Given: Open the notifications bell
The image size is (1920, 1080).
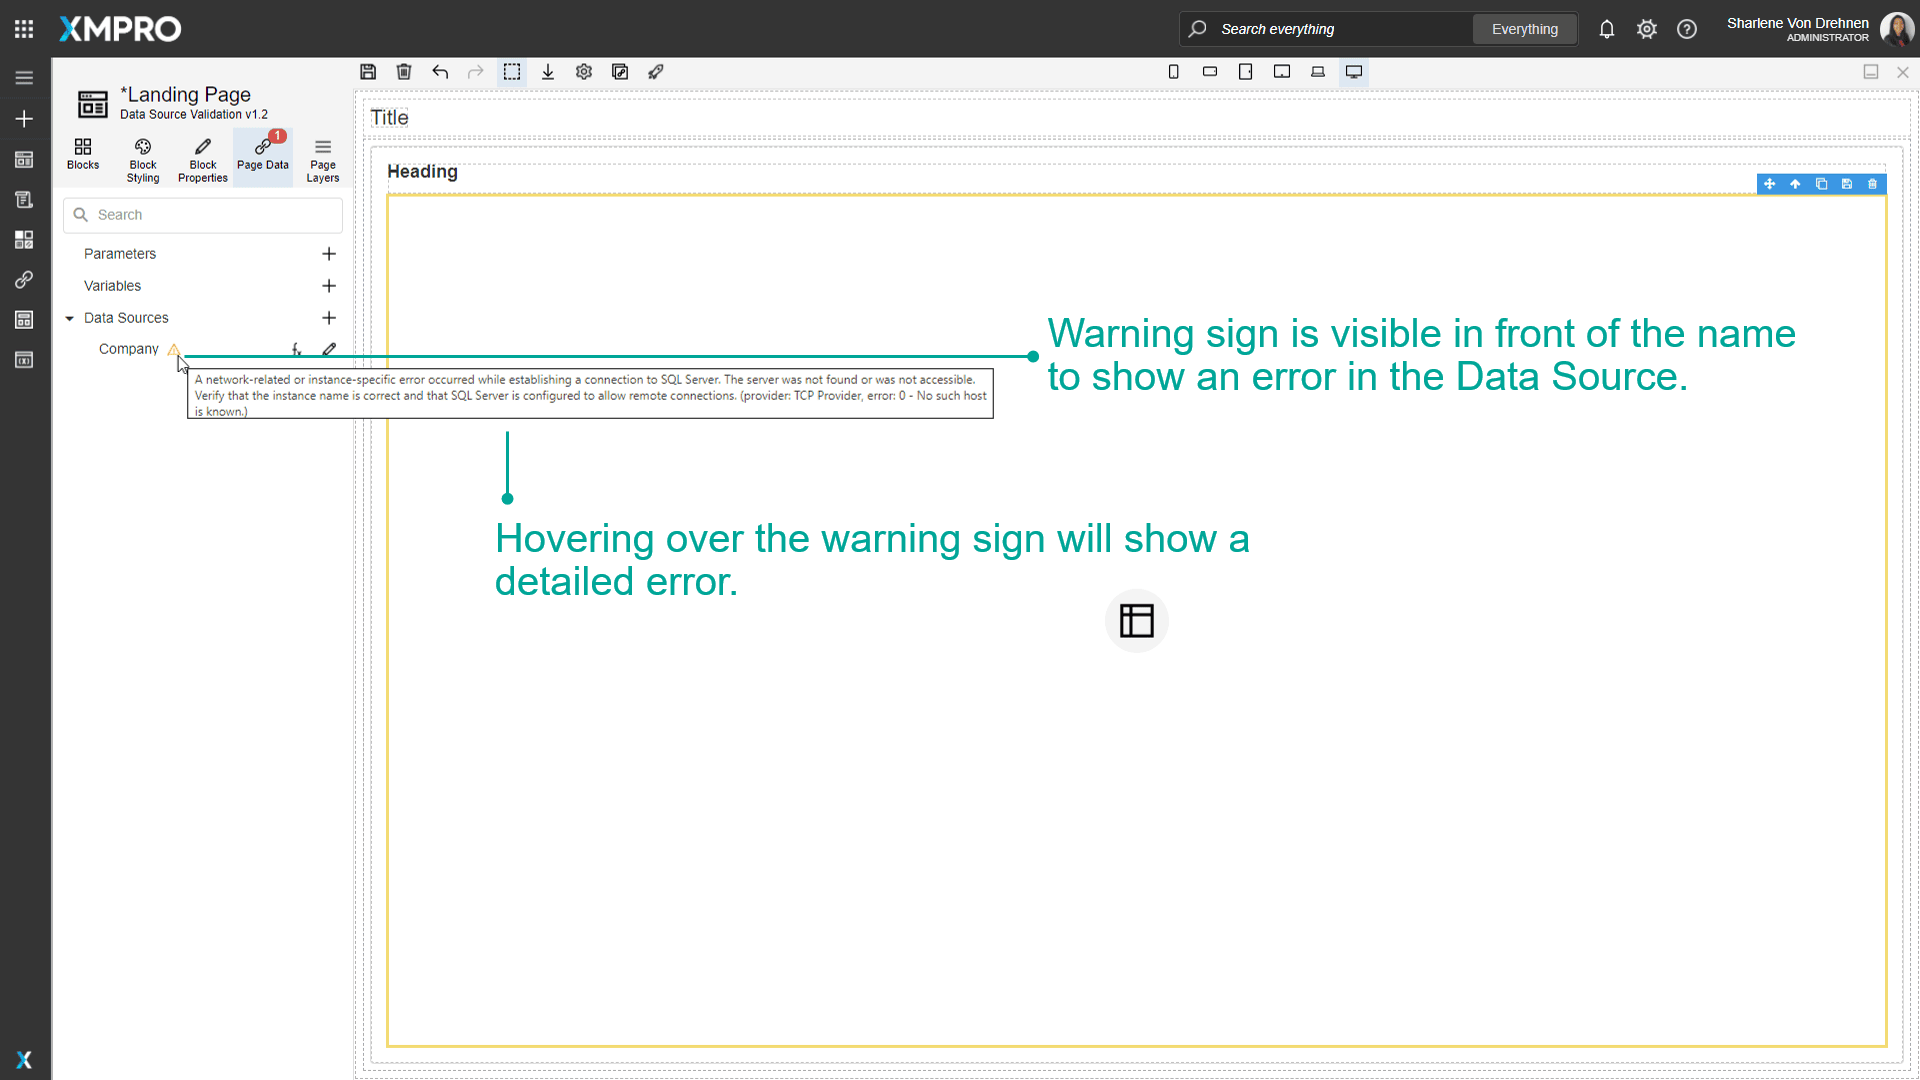Looking at the screenshot, I should point(1607,29).
